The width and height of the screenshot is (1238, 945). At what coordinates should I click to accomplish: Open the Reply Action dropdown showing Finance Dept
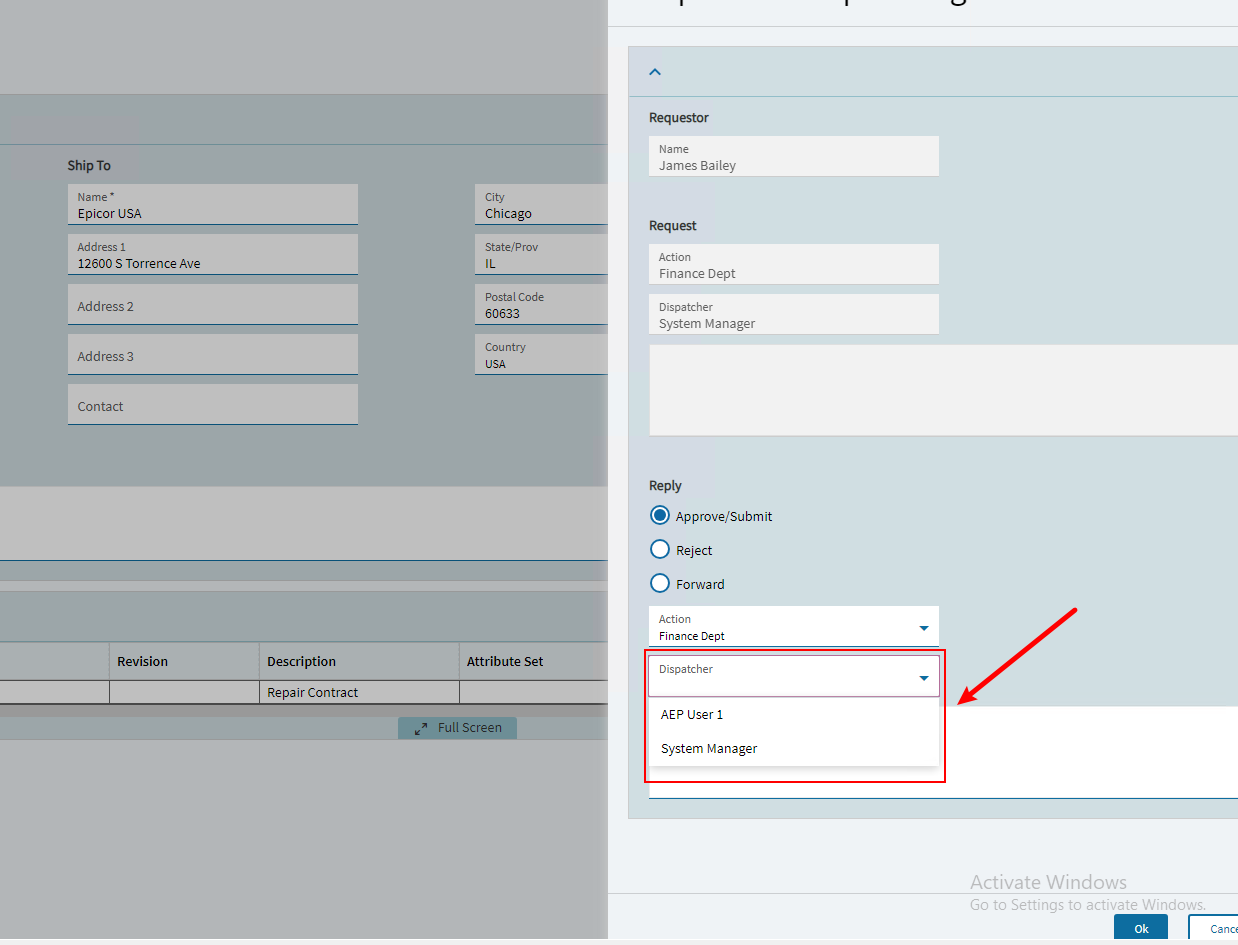point(794,627)
